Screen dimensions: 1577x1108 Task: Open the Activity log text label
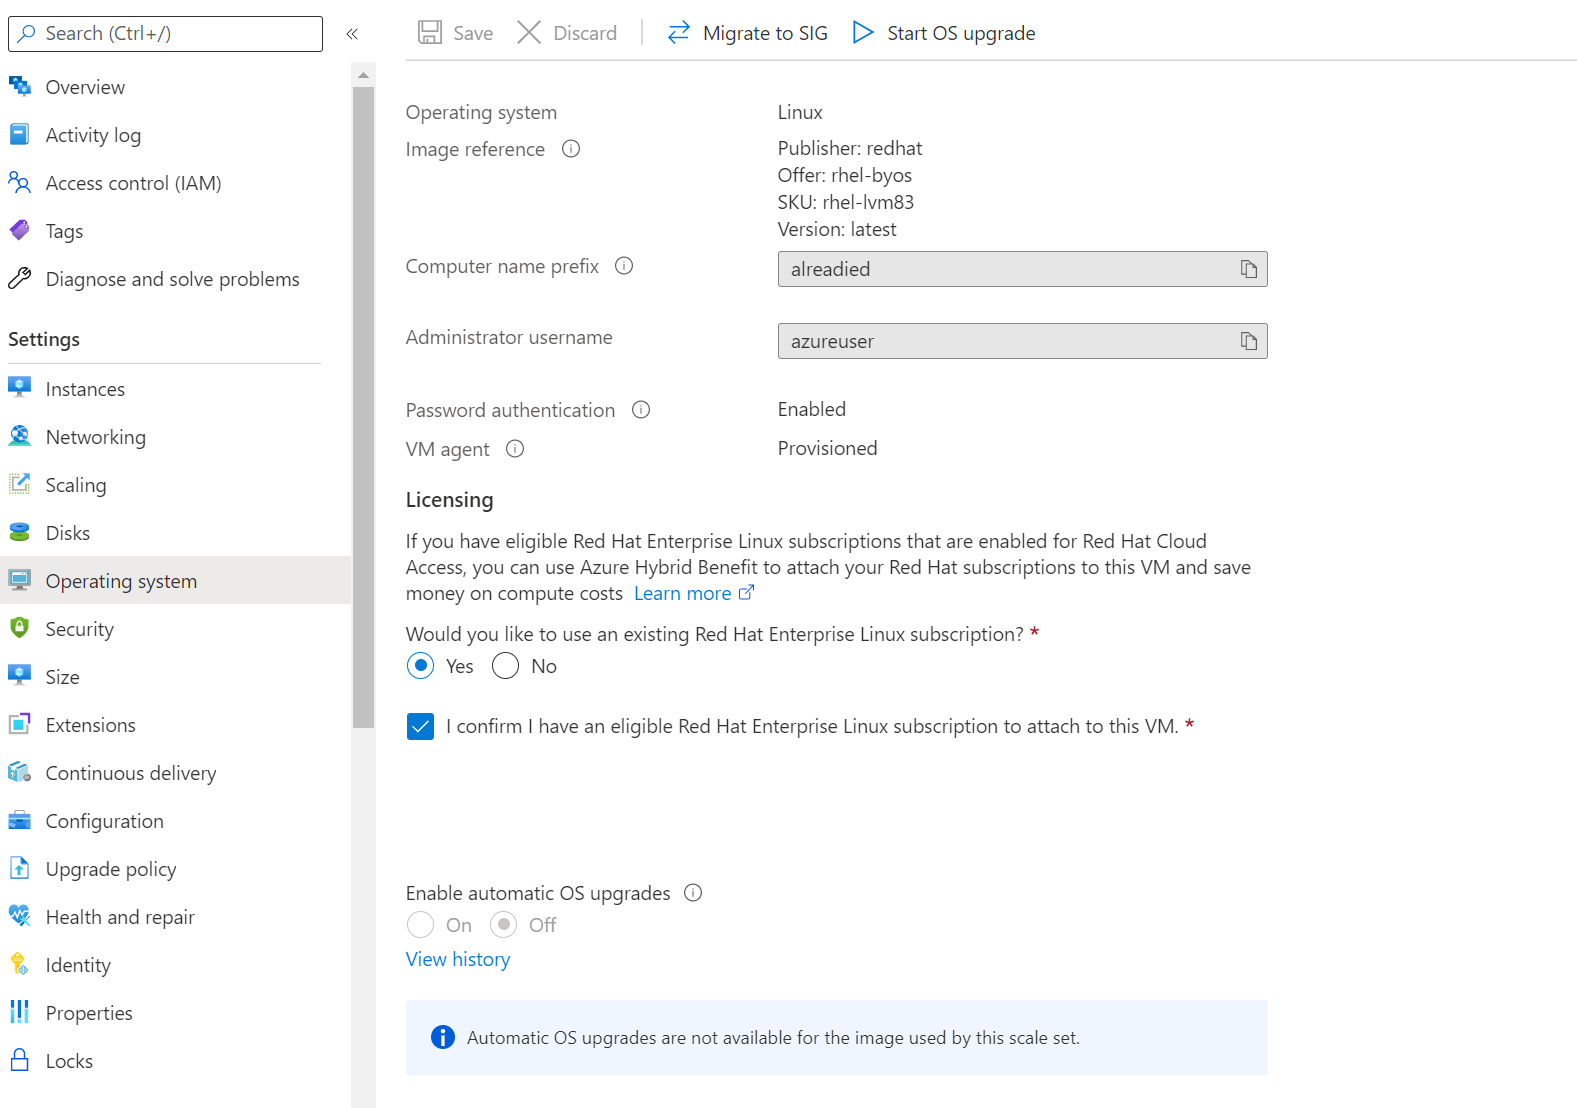coord(93,135)
